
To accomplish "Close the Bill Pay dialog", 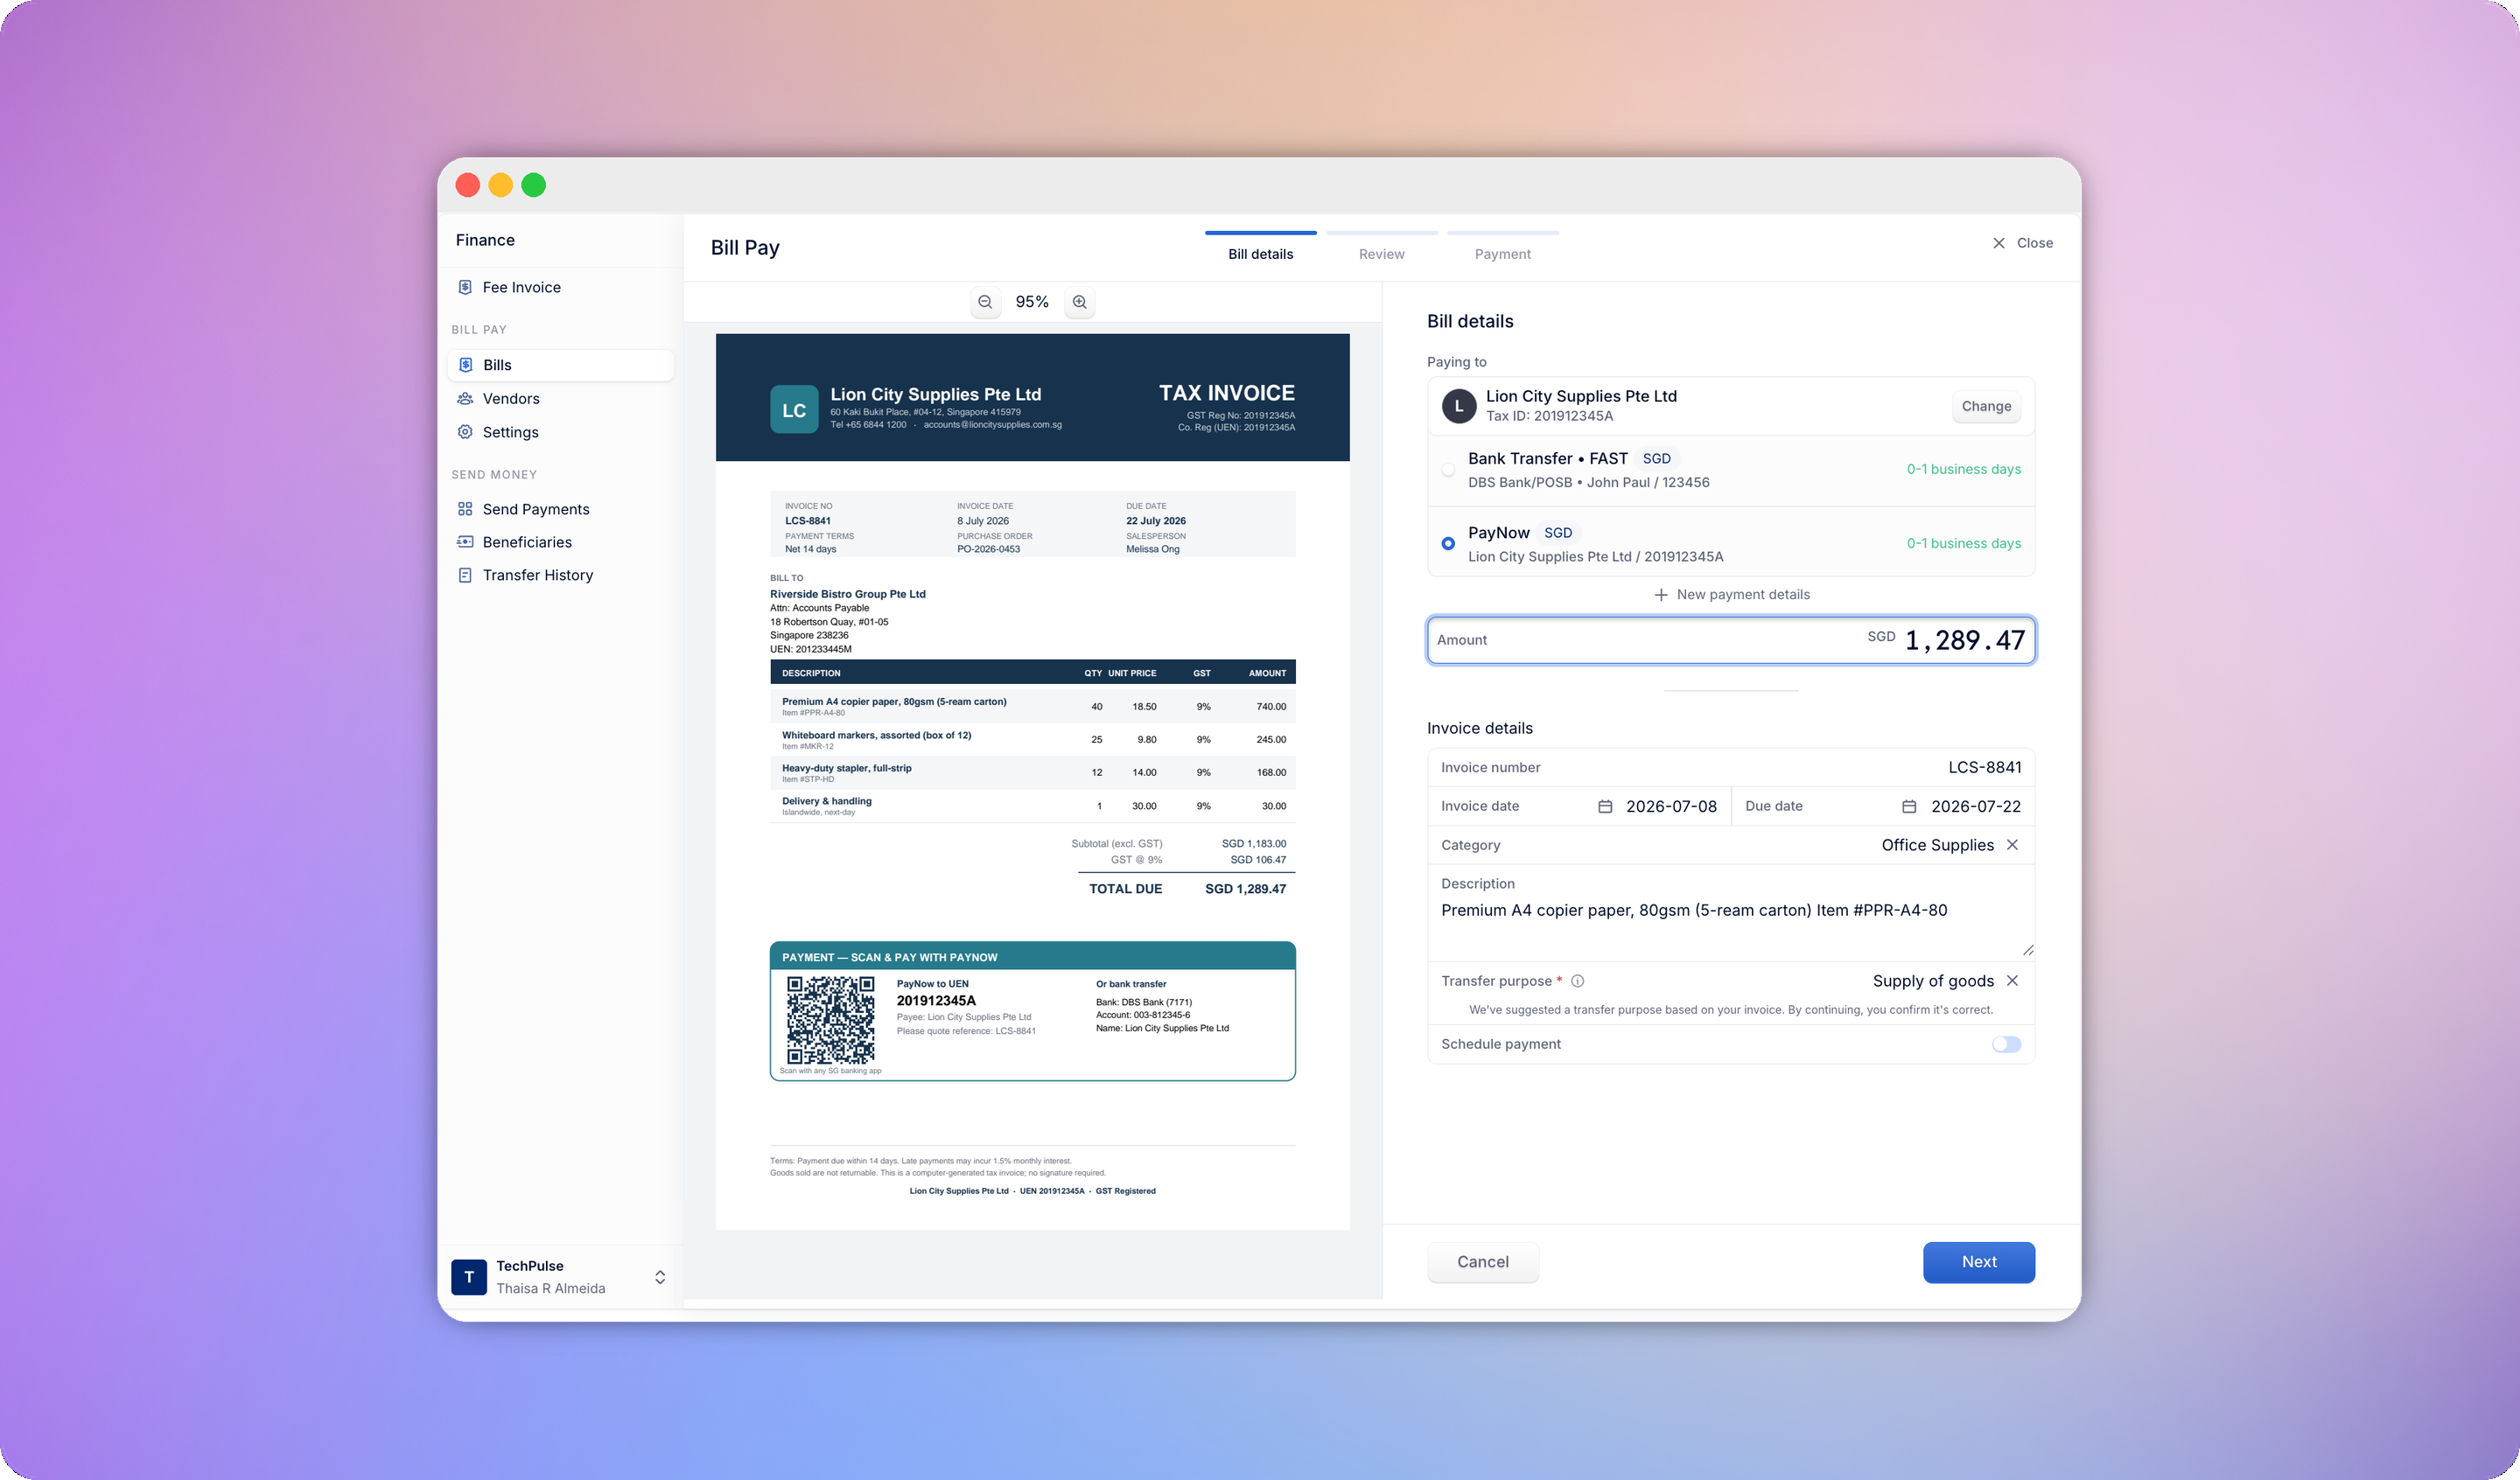I will [2022, 243].
